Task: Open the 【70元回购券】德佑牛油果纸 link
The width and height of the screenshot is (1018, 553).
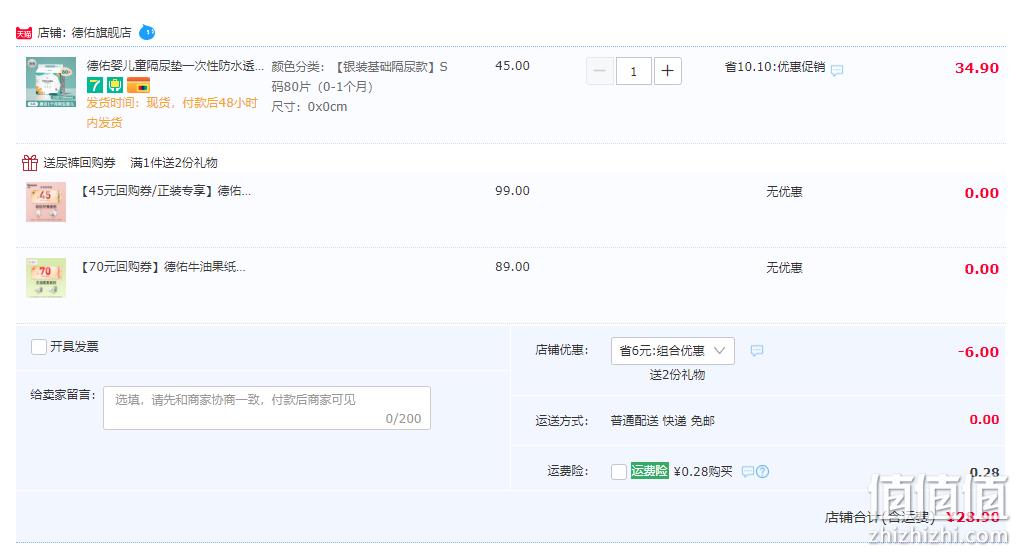Action: 162,267
